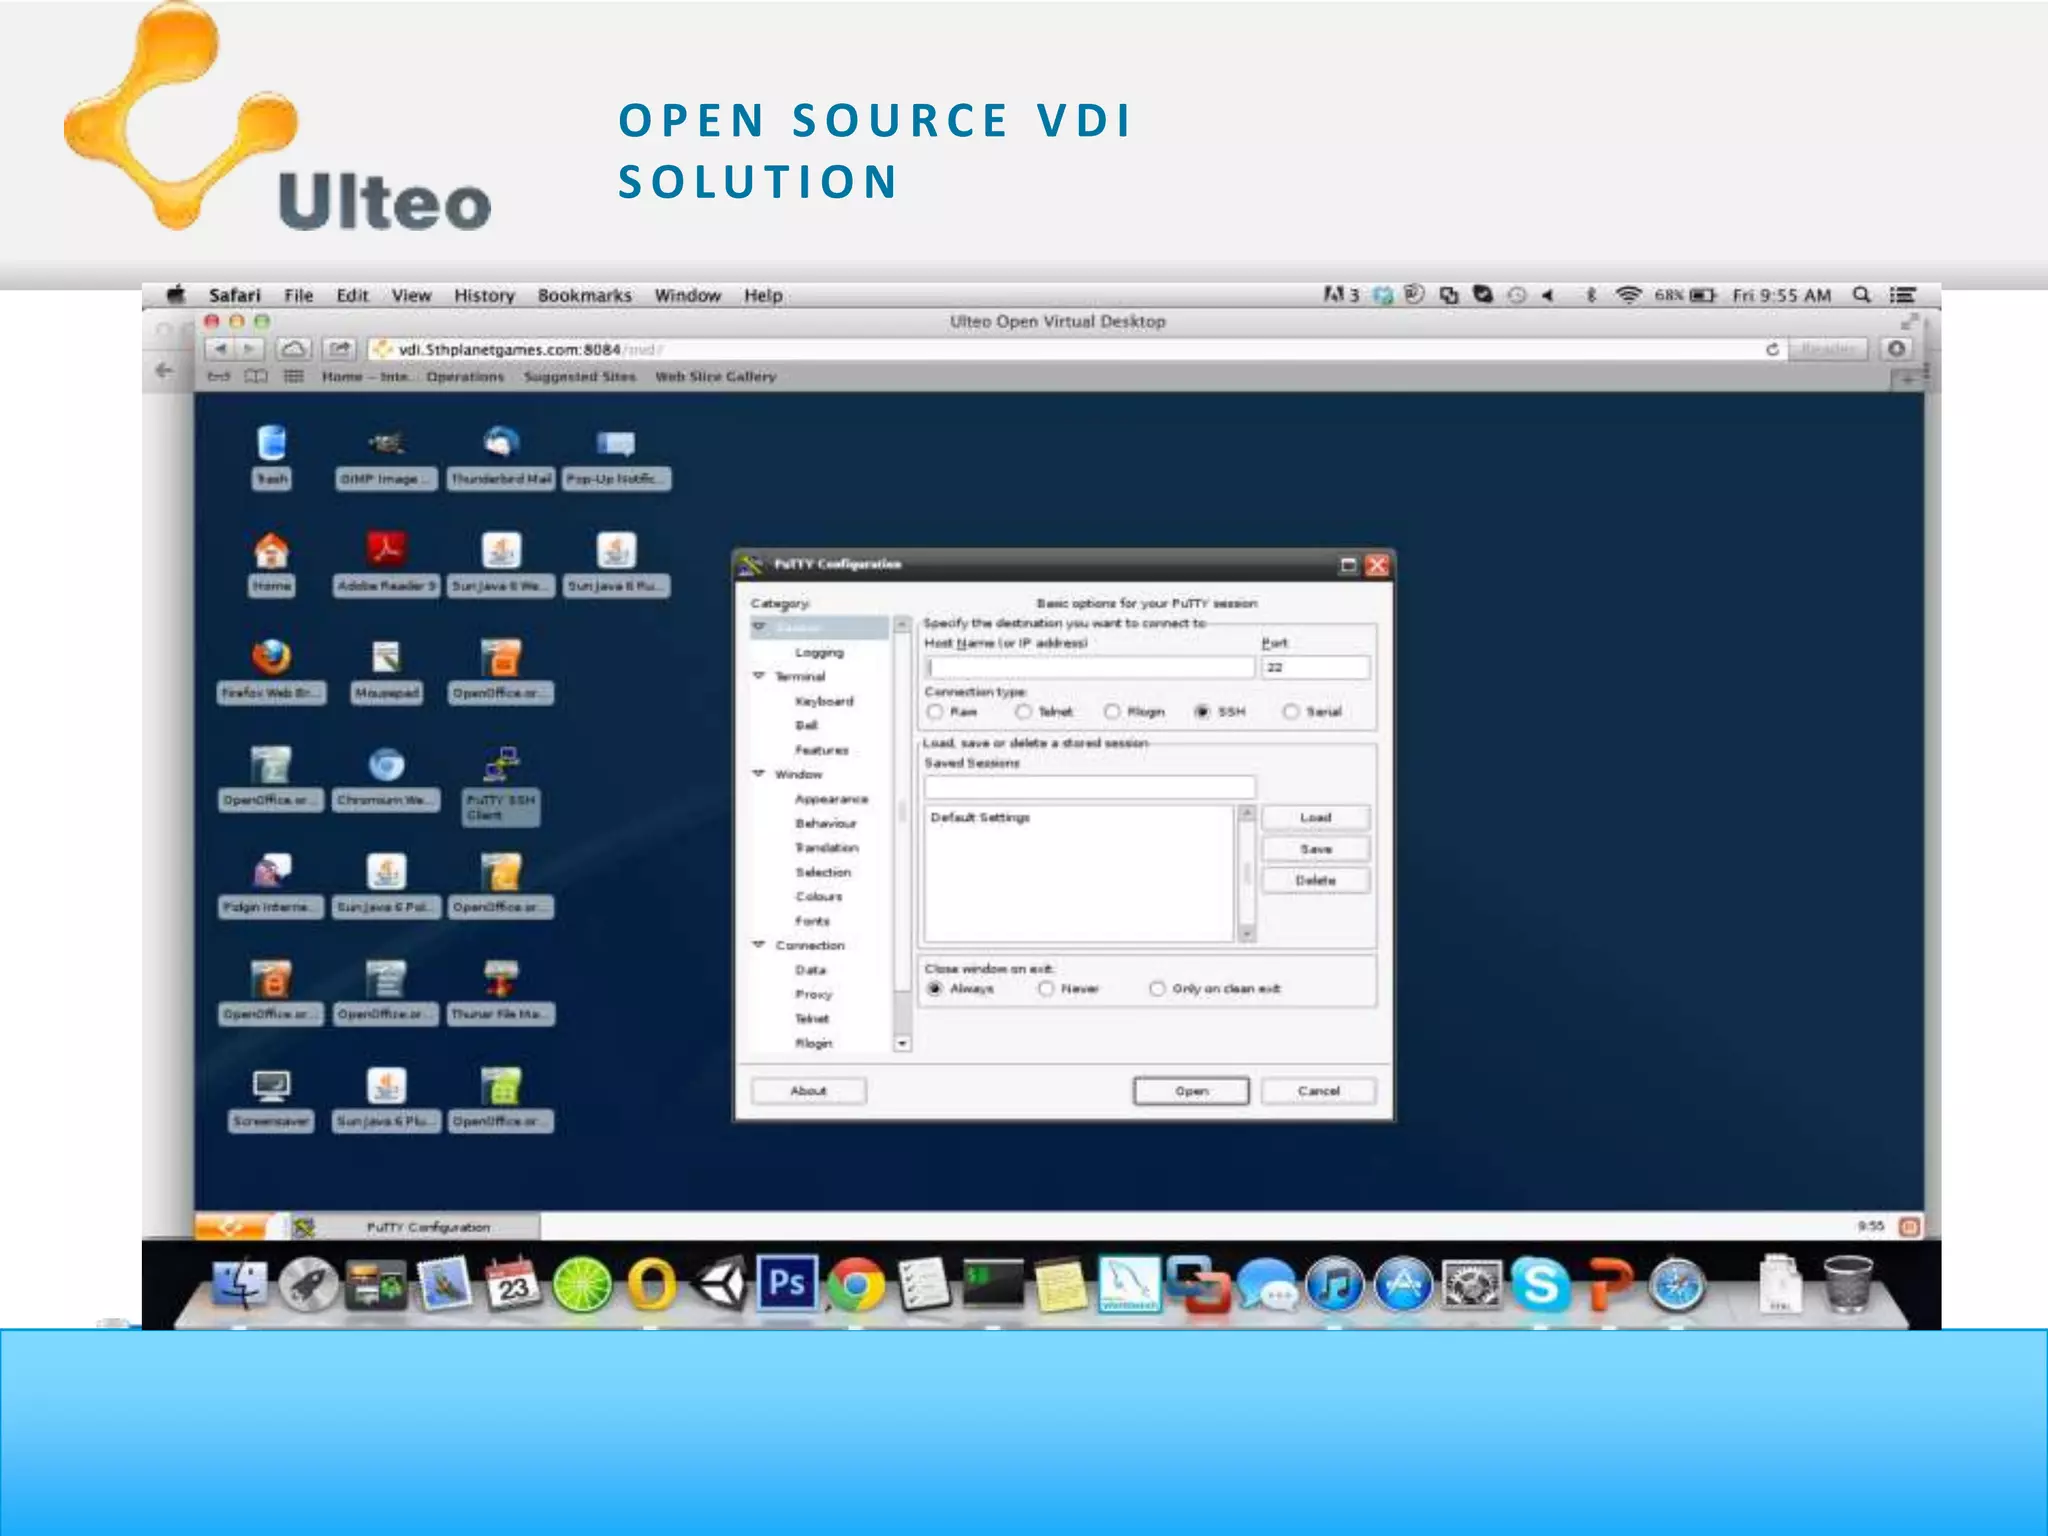Set close window on exit to Never

tap(1046, 989)
